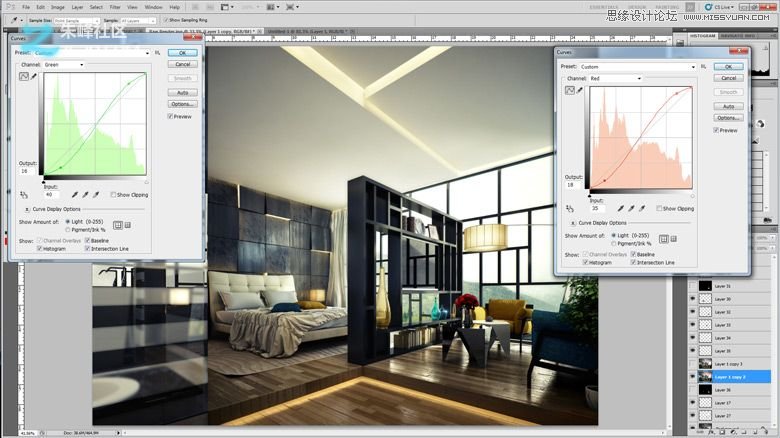Click Options... in Red Curves dialog
Viewport: 780px width, 438px height.
[x=728, y=118]
